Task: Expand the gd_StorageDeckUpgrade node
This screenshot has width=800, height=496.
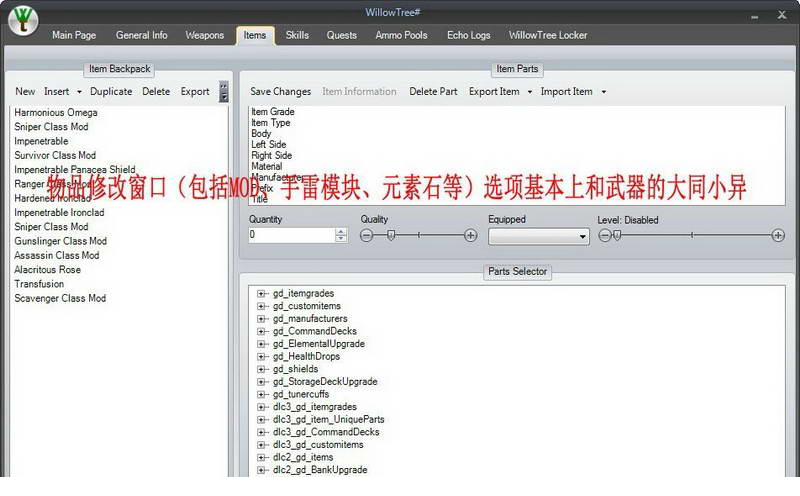Action: coord(261,382)
